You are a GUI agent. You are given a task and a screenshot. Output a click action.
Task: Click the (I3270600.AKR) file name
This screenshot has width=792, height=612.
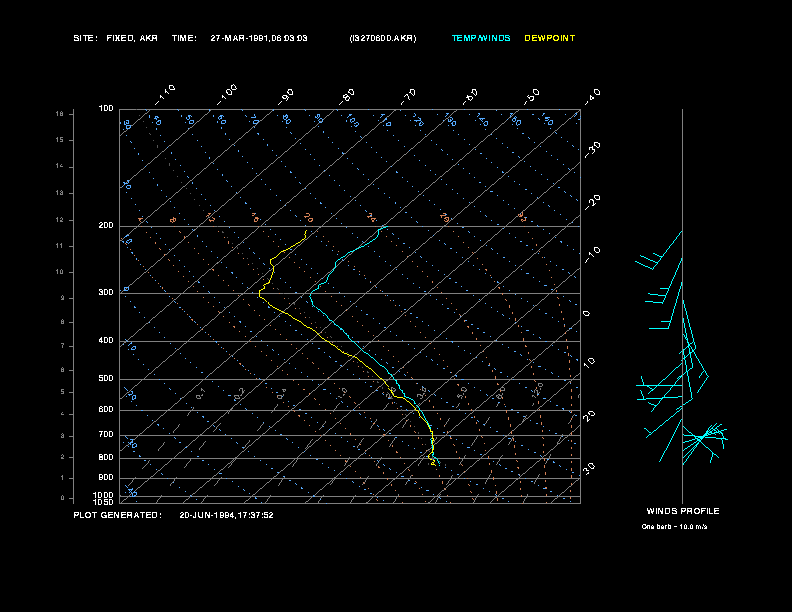(383, 38)
